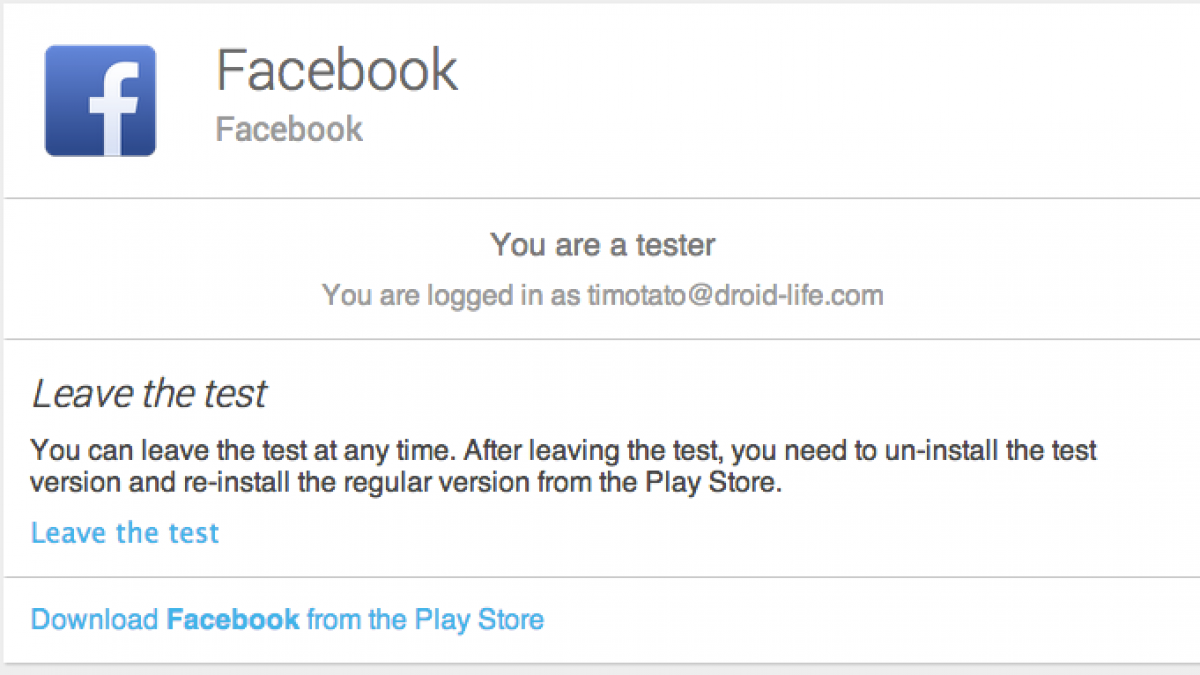Open 'Download Facebook from the Play Store' link
This screenshot has height=675, width=1200.
click(x=287, y=619)
